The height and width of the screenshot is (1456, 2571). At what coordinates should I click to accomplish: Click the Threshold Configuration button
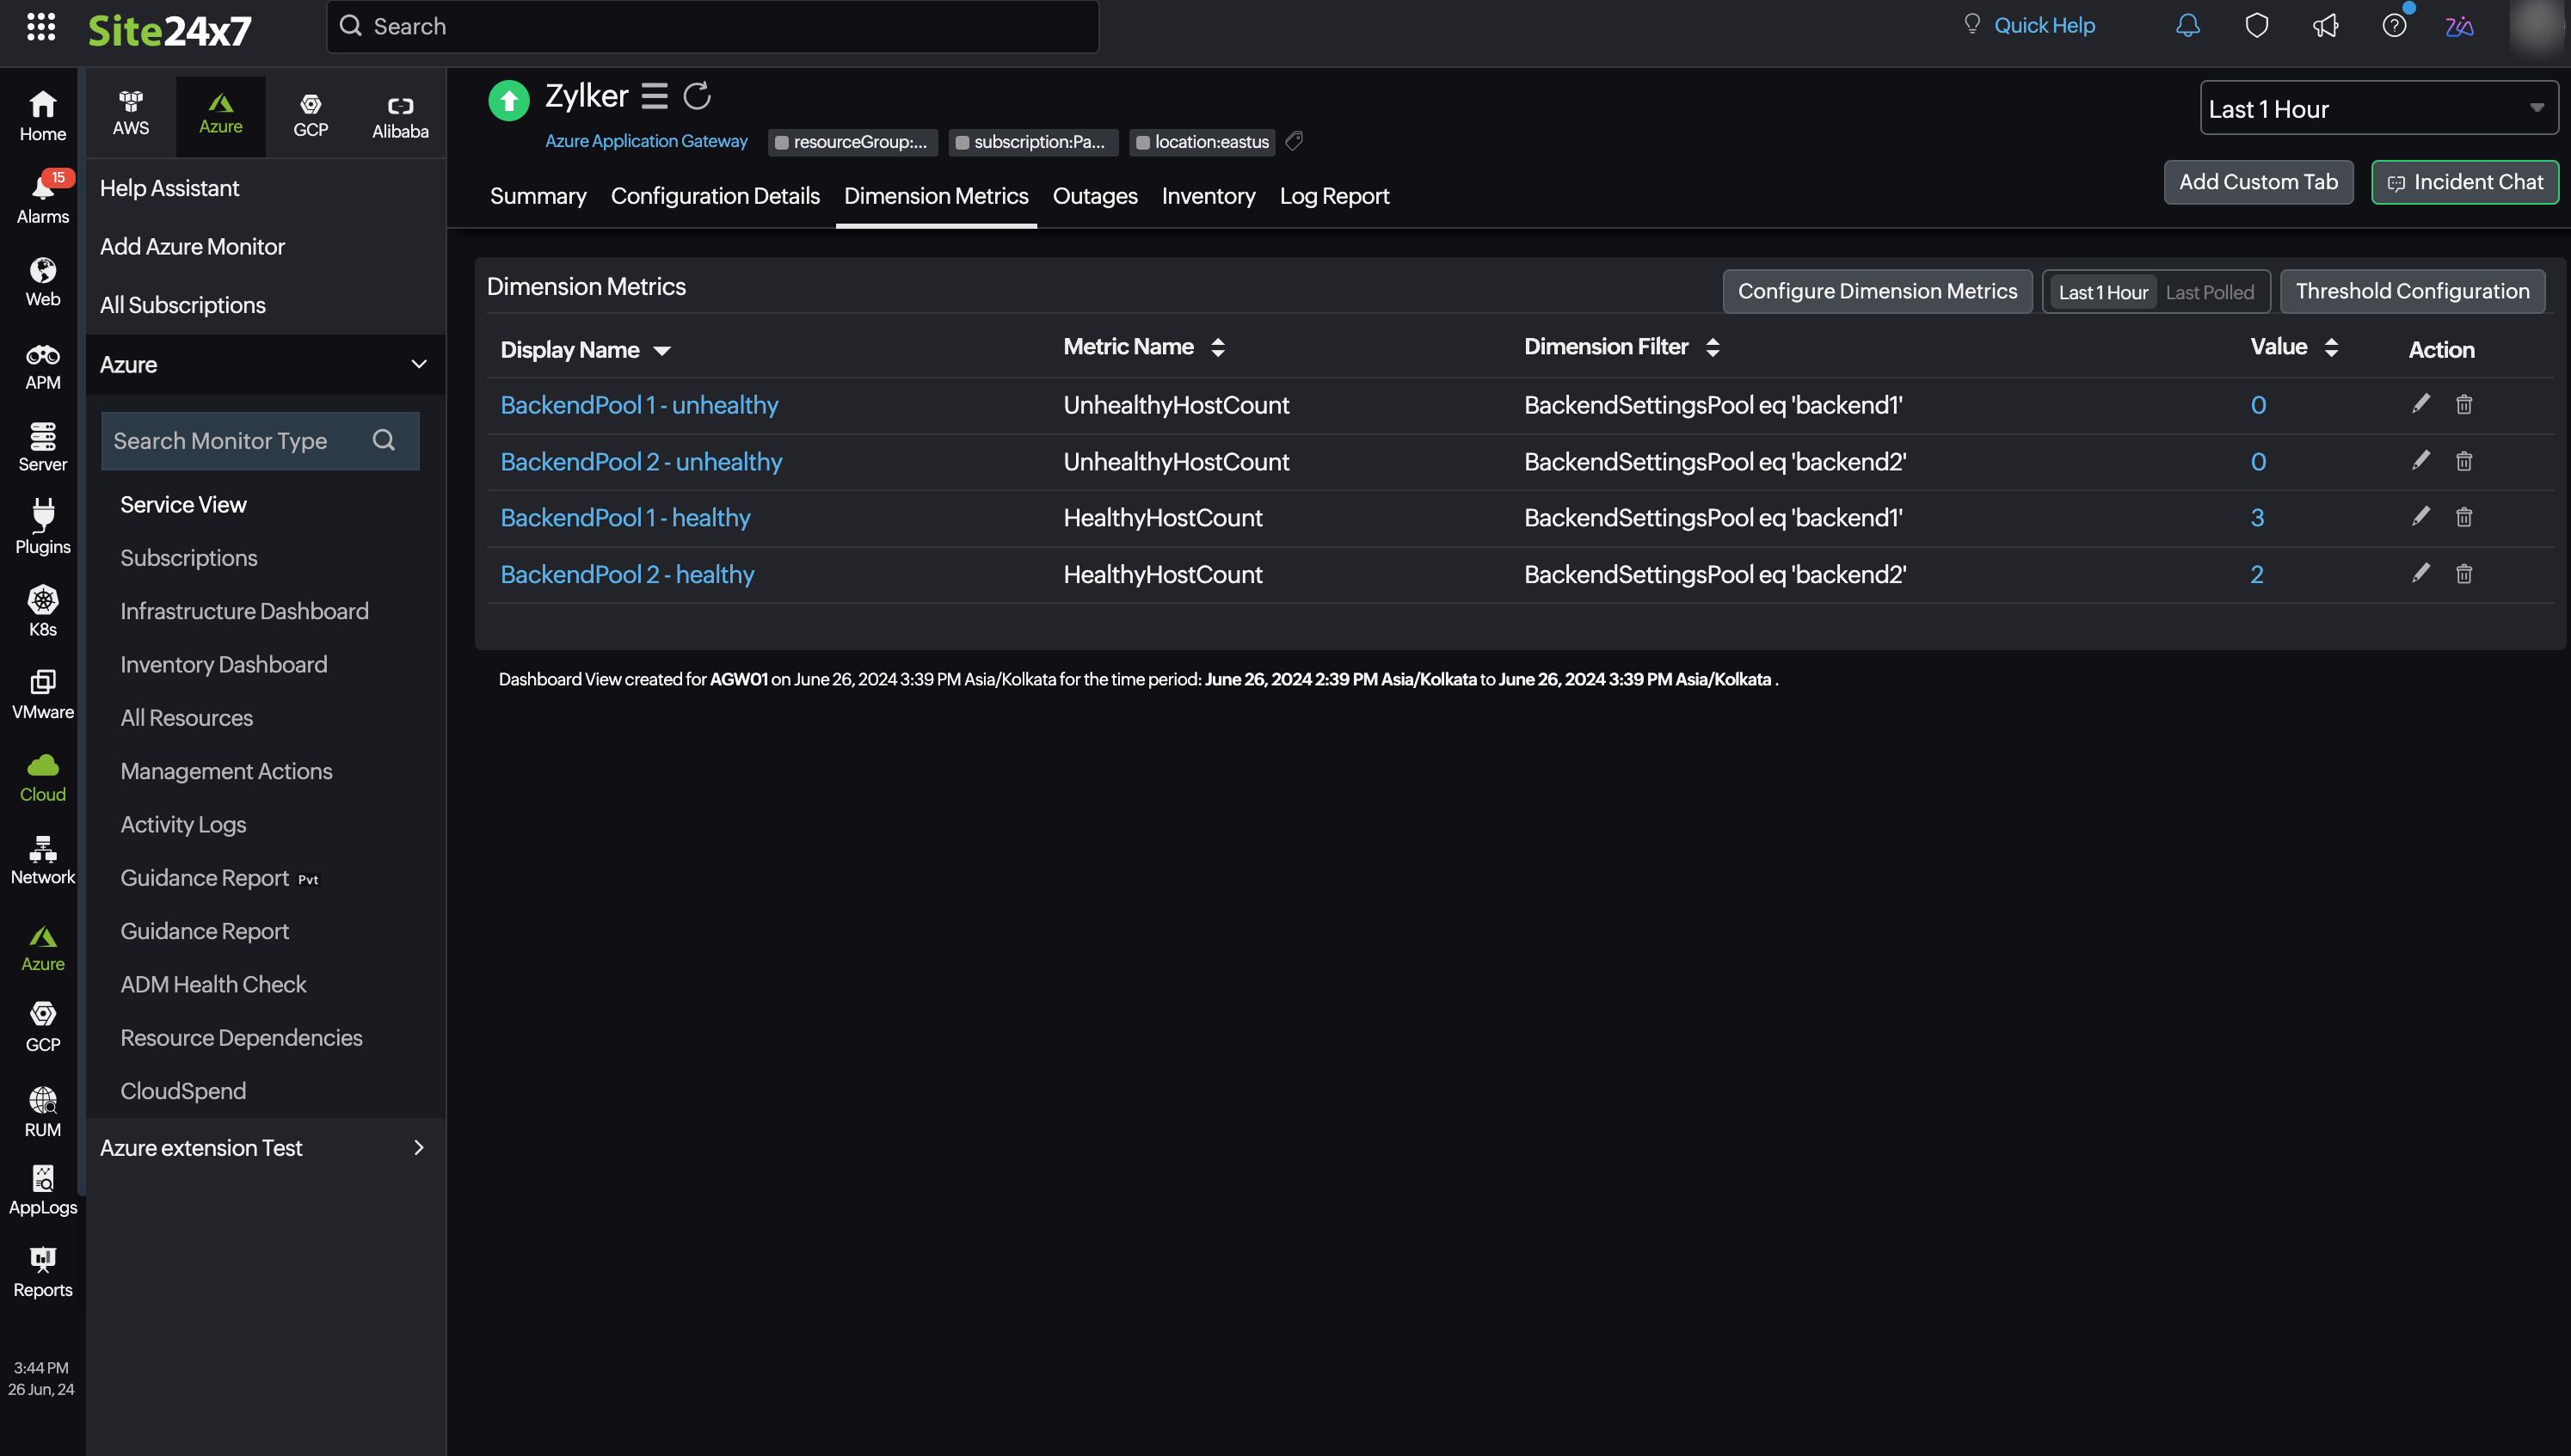coord(2412,292)
